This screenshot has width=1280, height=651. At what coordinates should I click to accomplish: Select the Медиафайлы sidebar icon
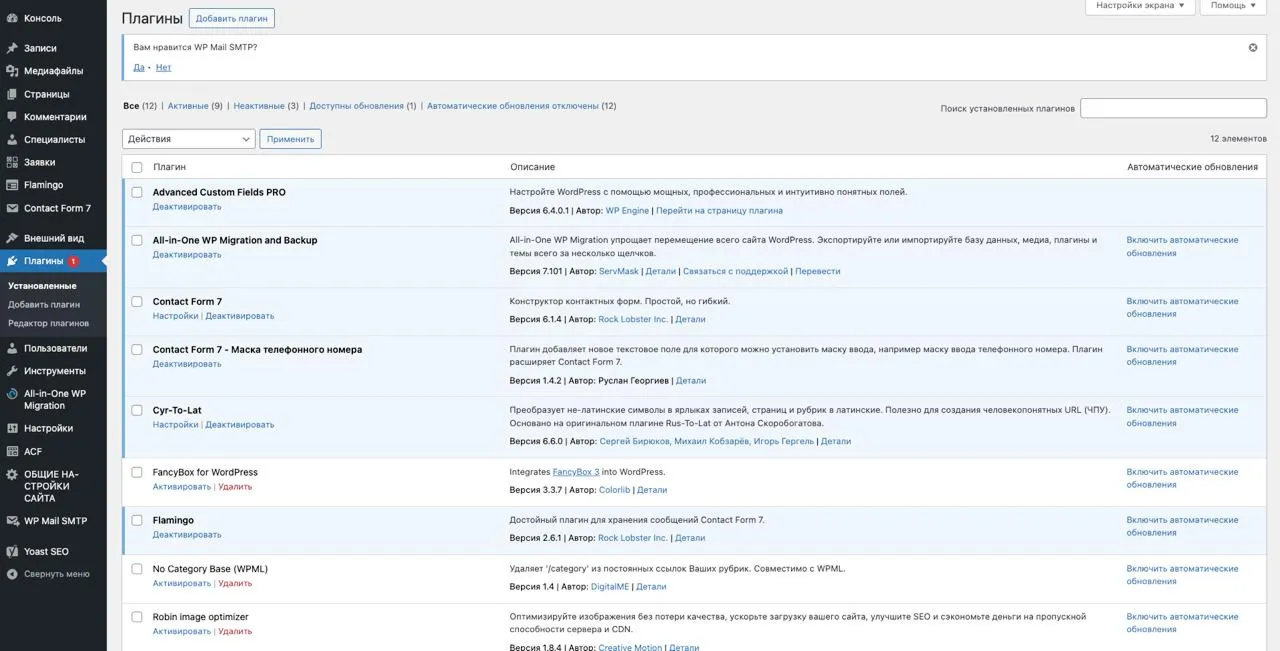pos(12,70)
